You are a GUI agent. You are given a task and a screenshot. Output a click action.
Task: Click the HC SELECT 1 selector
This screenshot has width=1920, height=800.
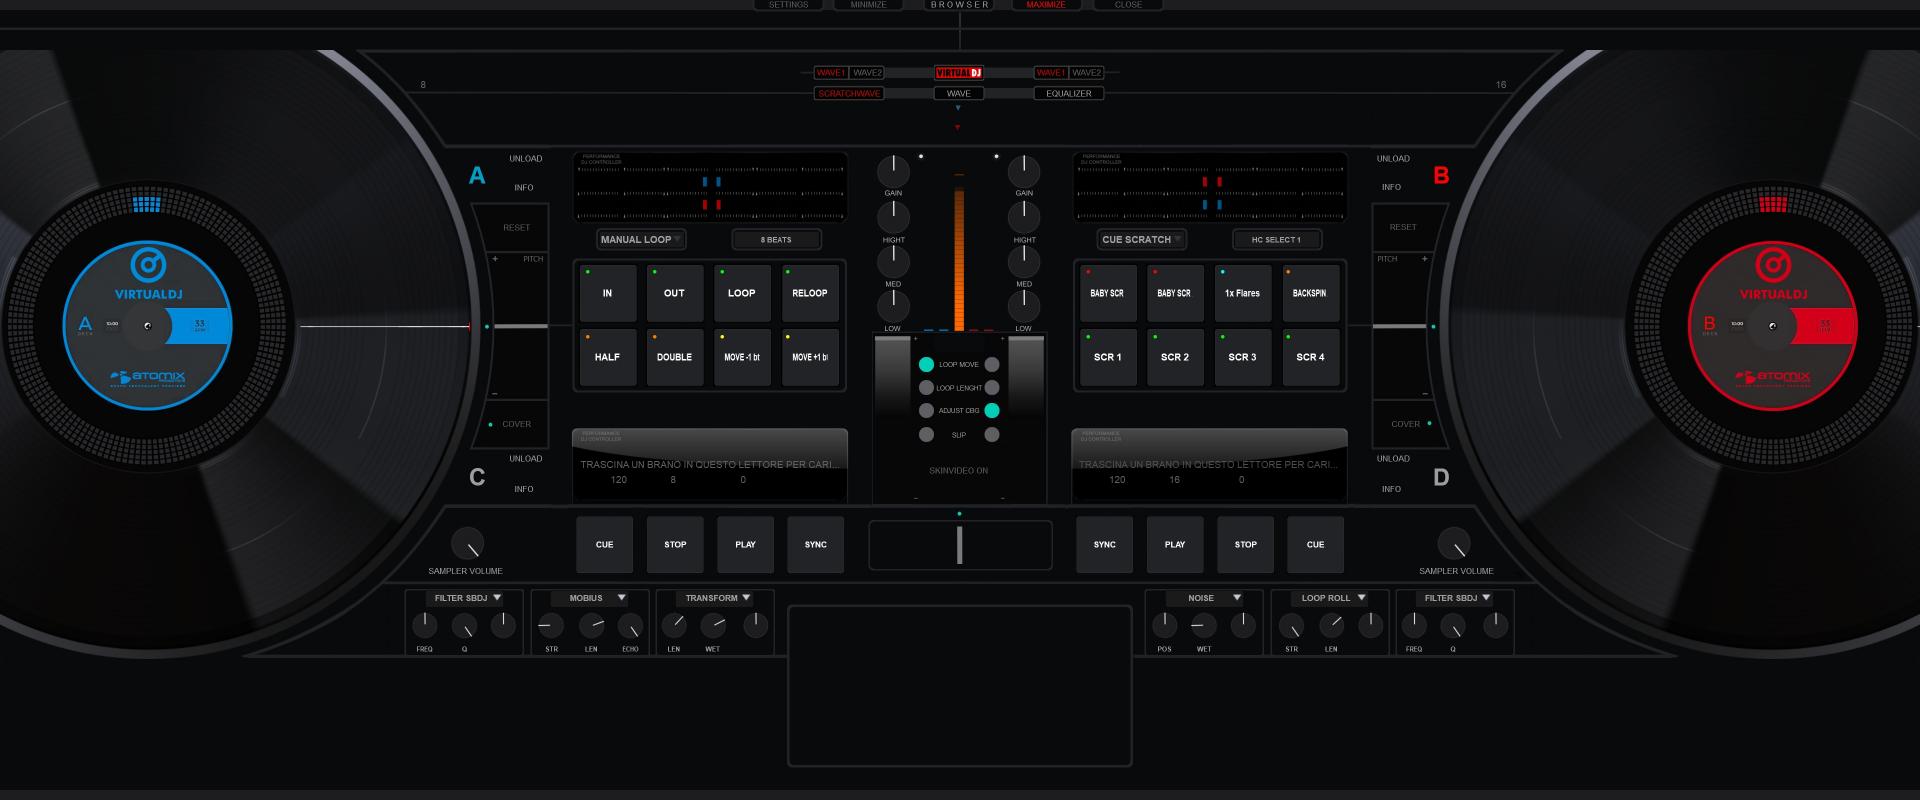[x=1277, y=240]
